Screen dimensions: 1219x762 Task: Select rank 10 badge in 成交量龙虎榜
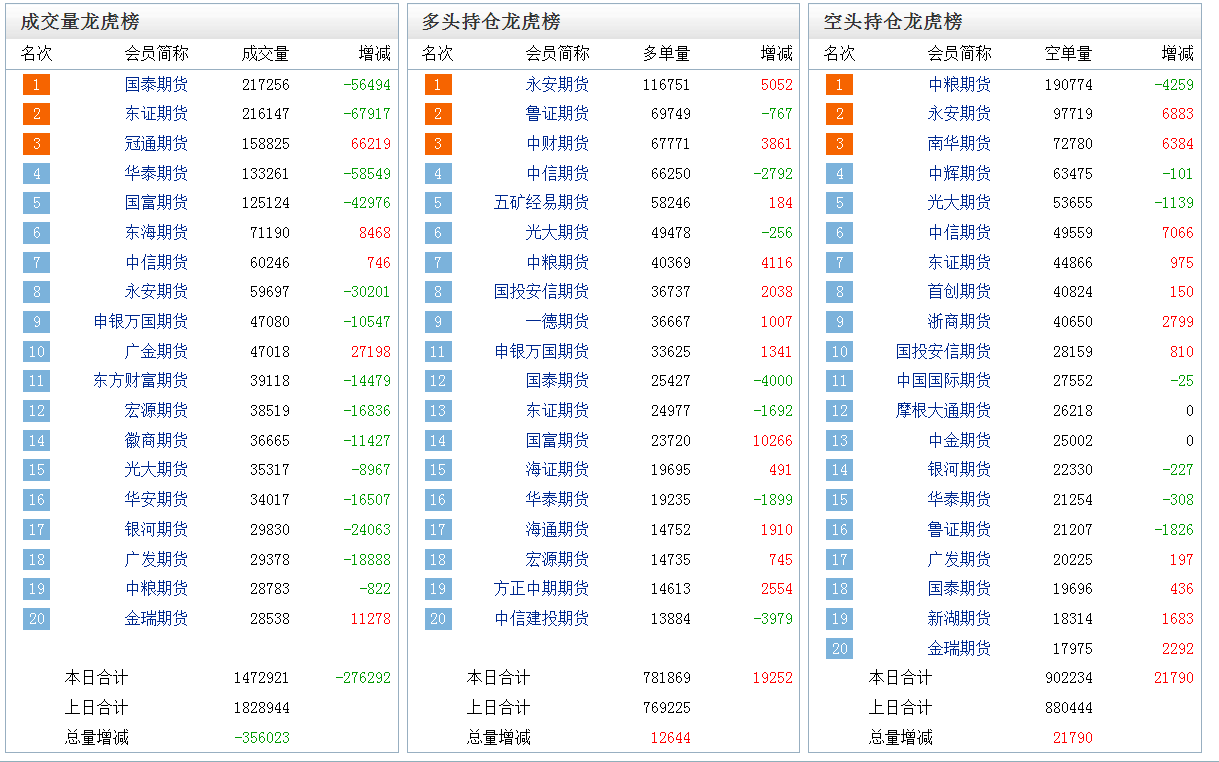point(36,352)
